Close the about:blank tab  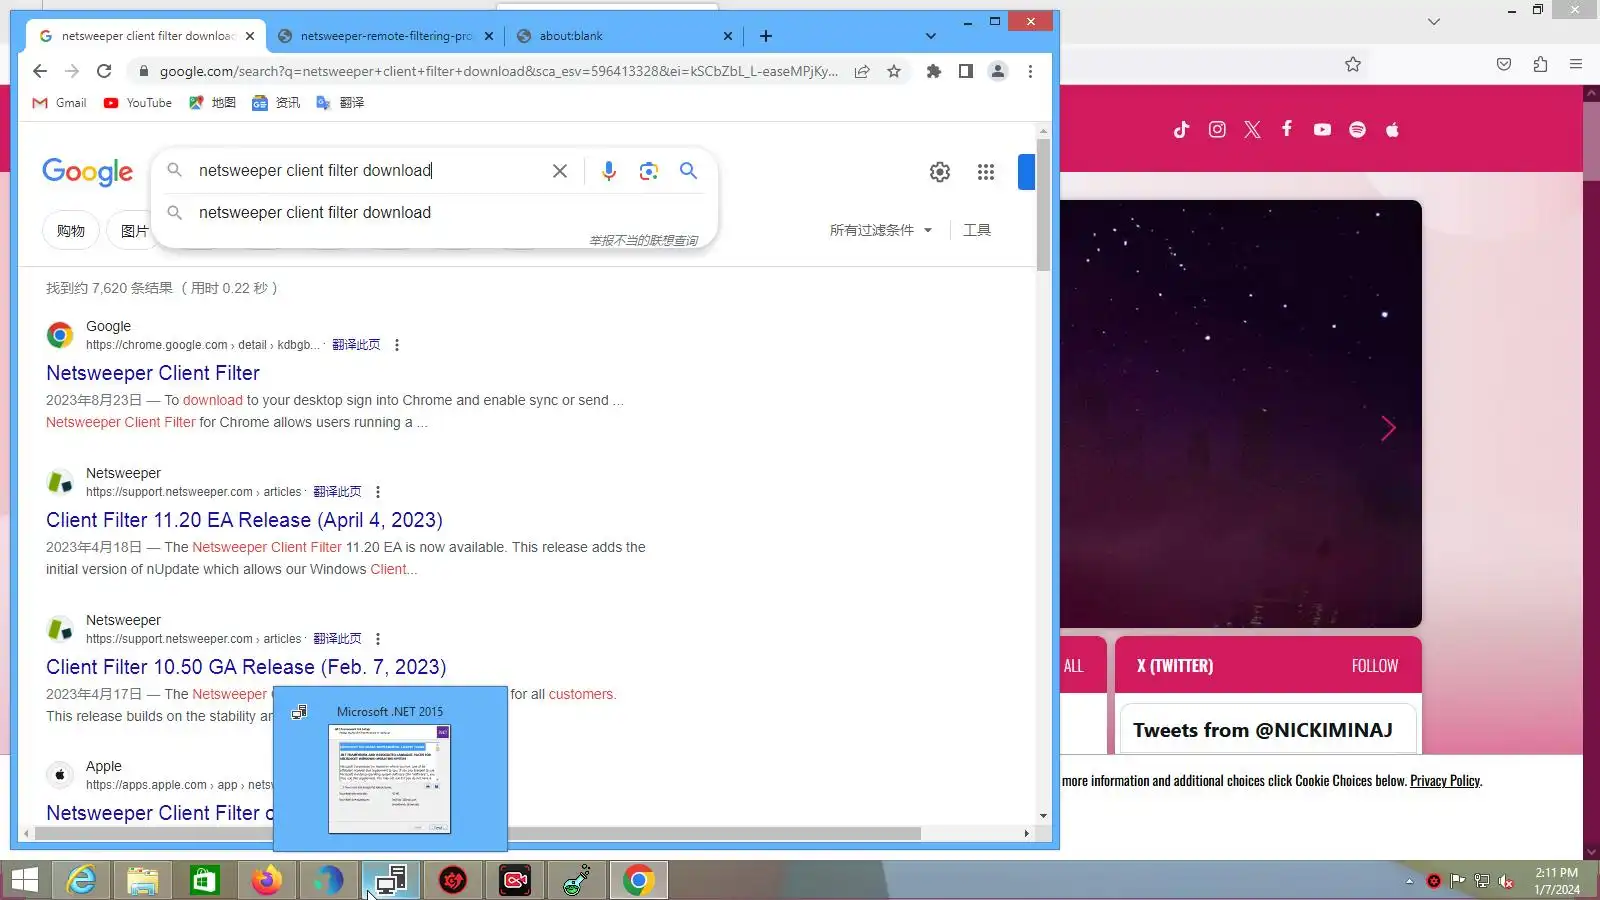coord(727,36)
